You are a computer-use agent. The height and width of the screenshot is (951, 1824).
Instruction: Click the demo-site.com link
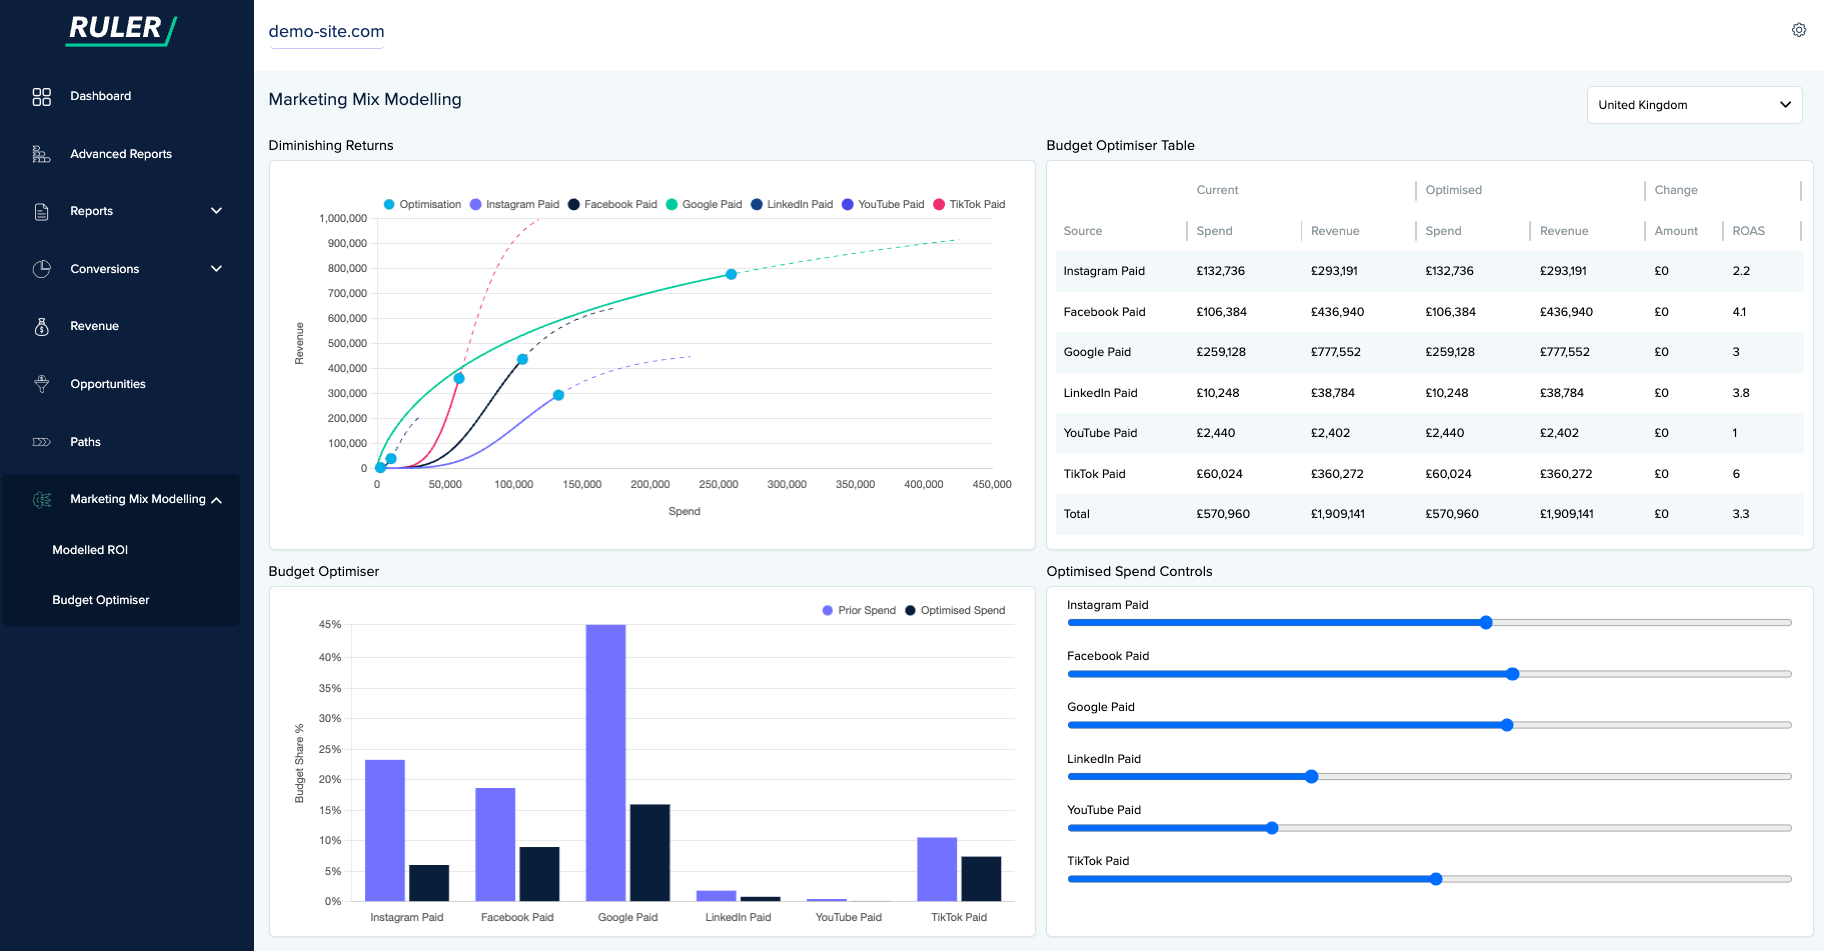(326, 32)
